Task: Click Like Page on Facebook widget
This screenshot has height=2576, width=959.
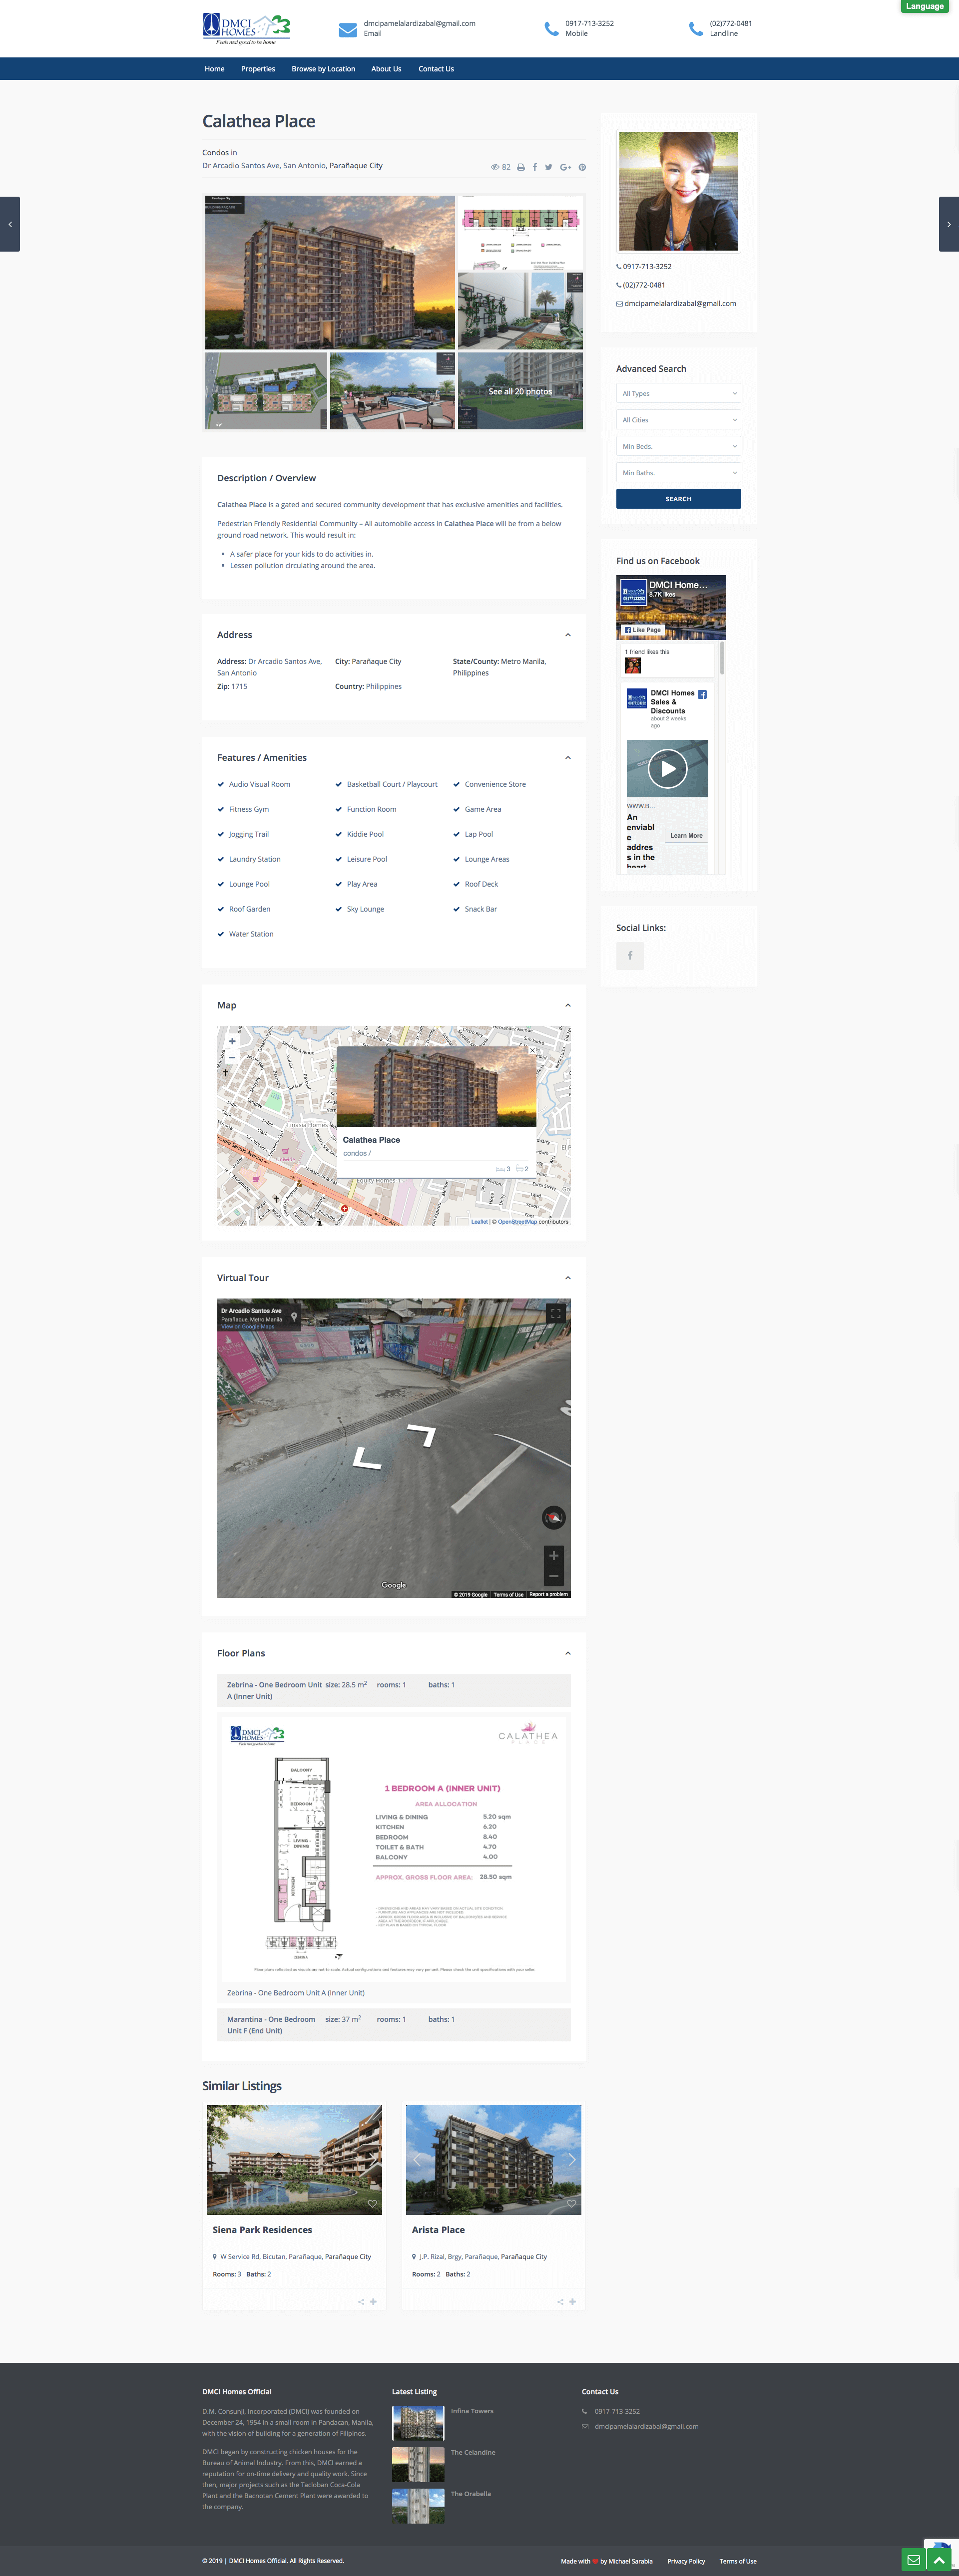Action: click(642, 630)
